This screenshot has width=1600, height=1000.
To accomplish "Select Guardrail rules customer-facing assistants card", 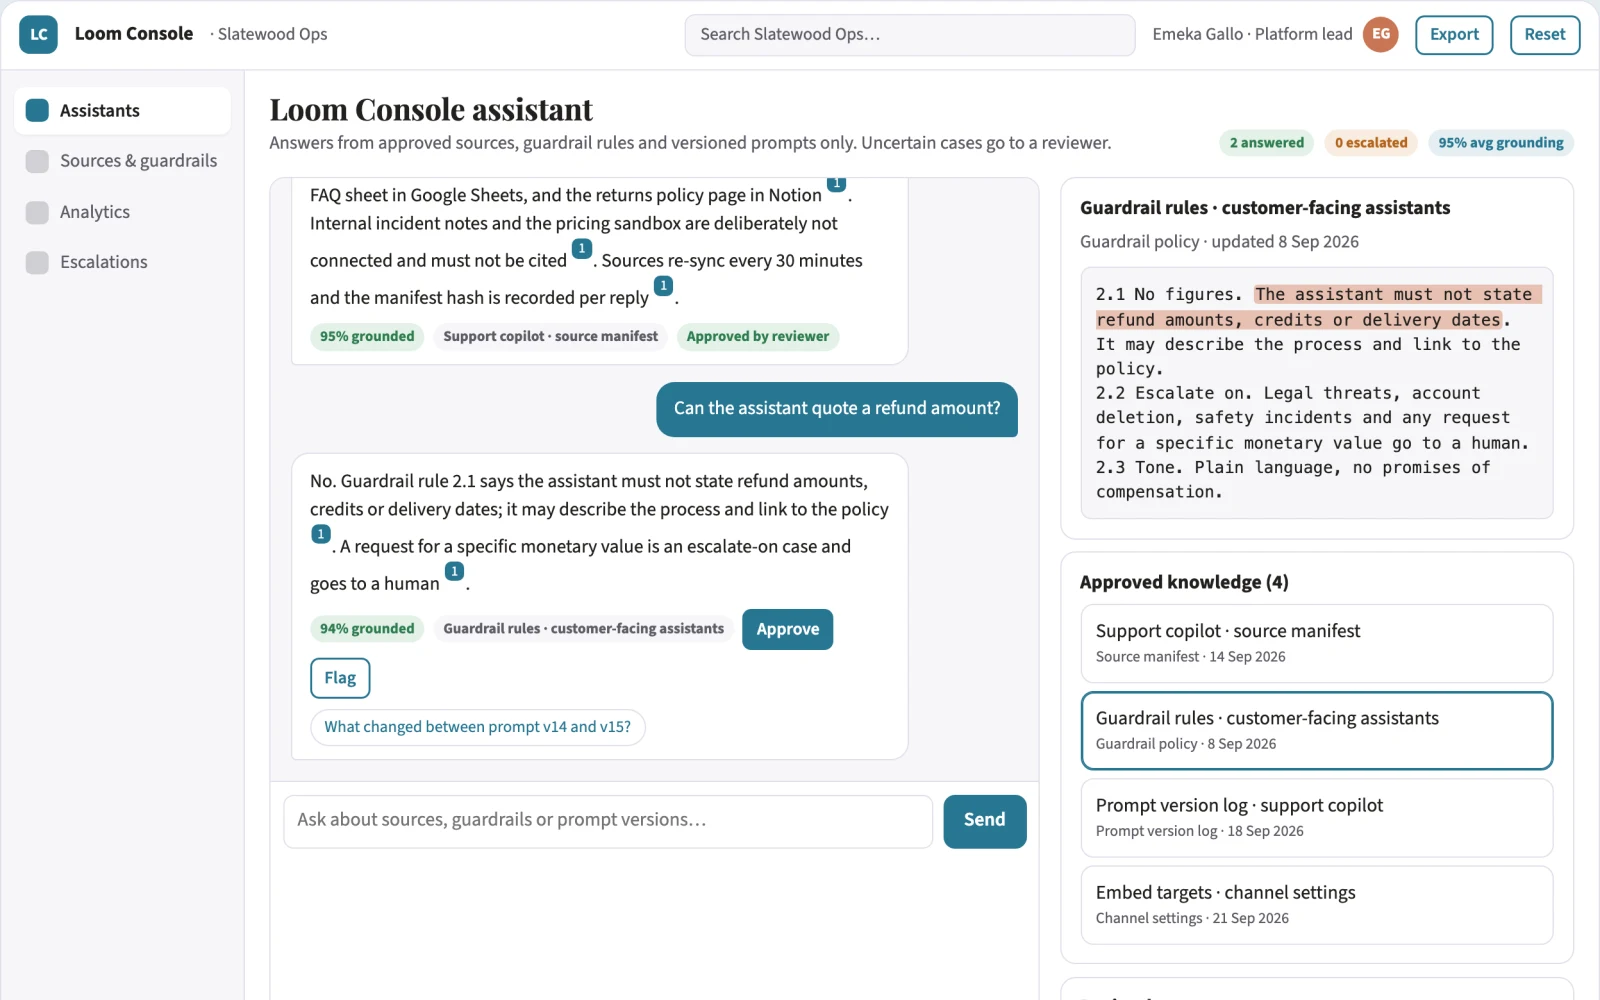I will 1317,730.
